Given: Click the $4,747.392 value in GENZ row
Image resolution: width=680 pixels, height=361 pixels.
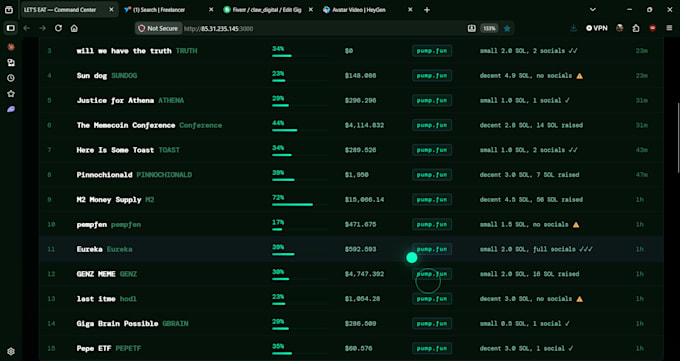Looking at the screenshot, I should click(x=364, y=274).
